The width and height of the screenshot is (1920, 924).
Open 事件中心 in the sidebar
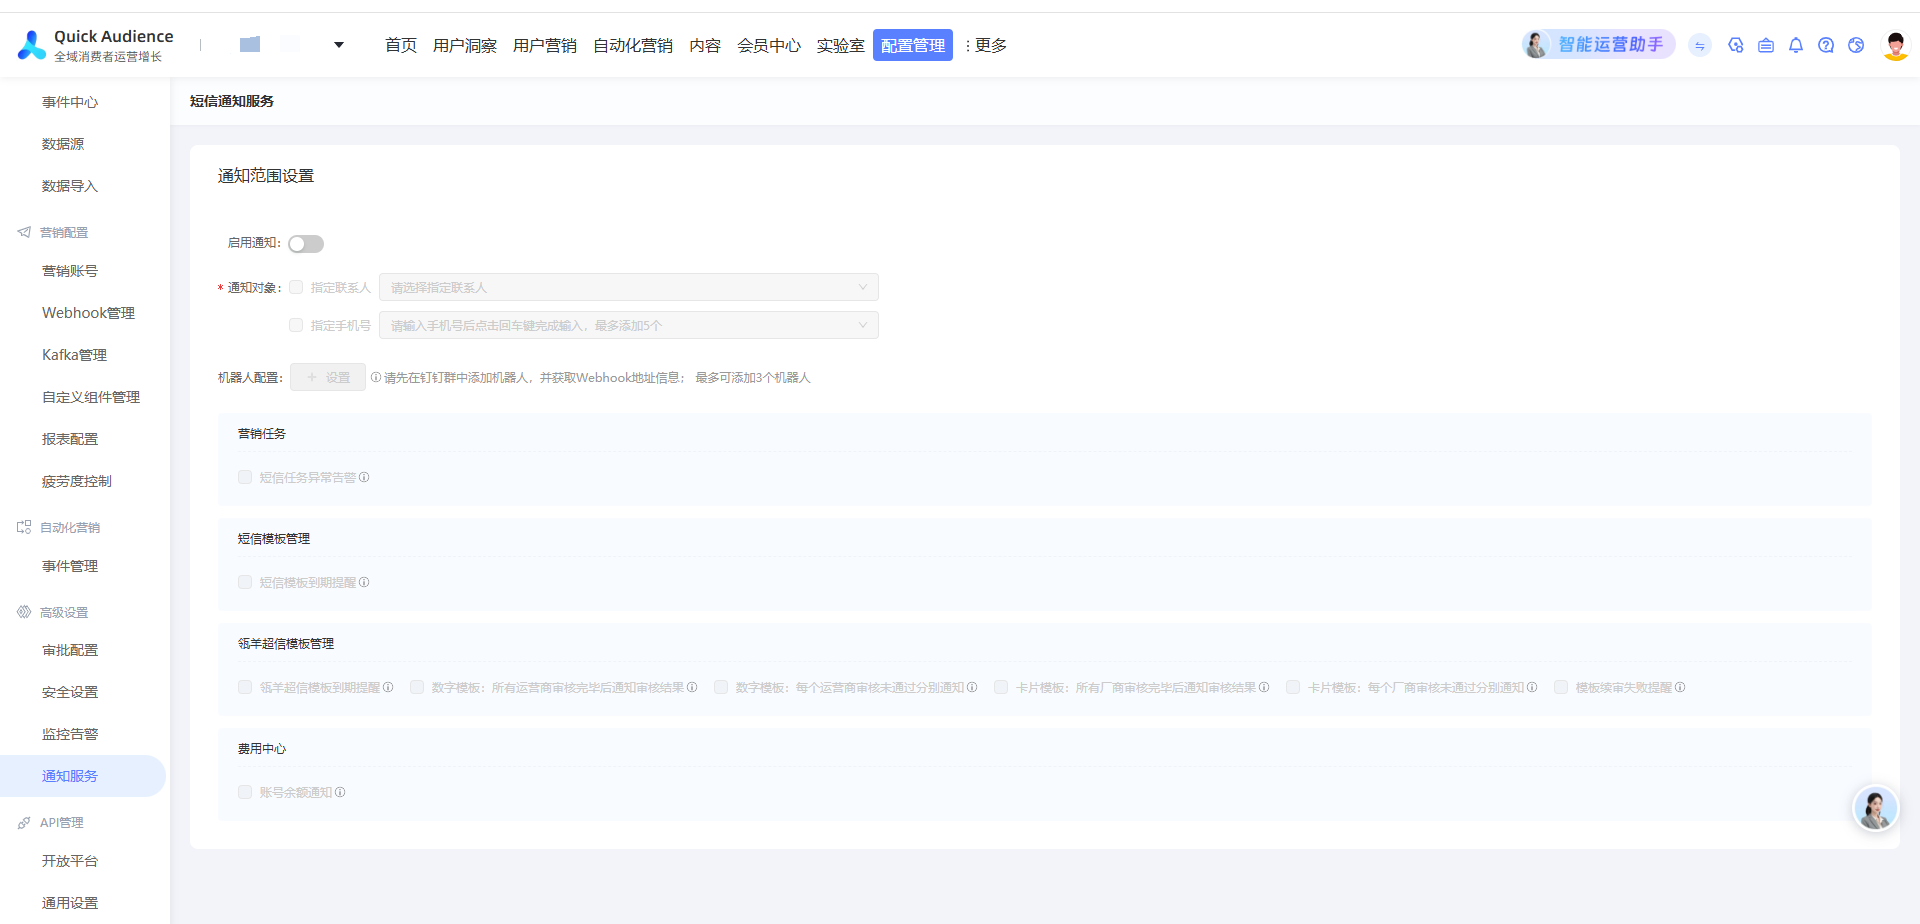tap(70, 102)
